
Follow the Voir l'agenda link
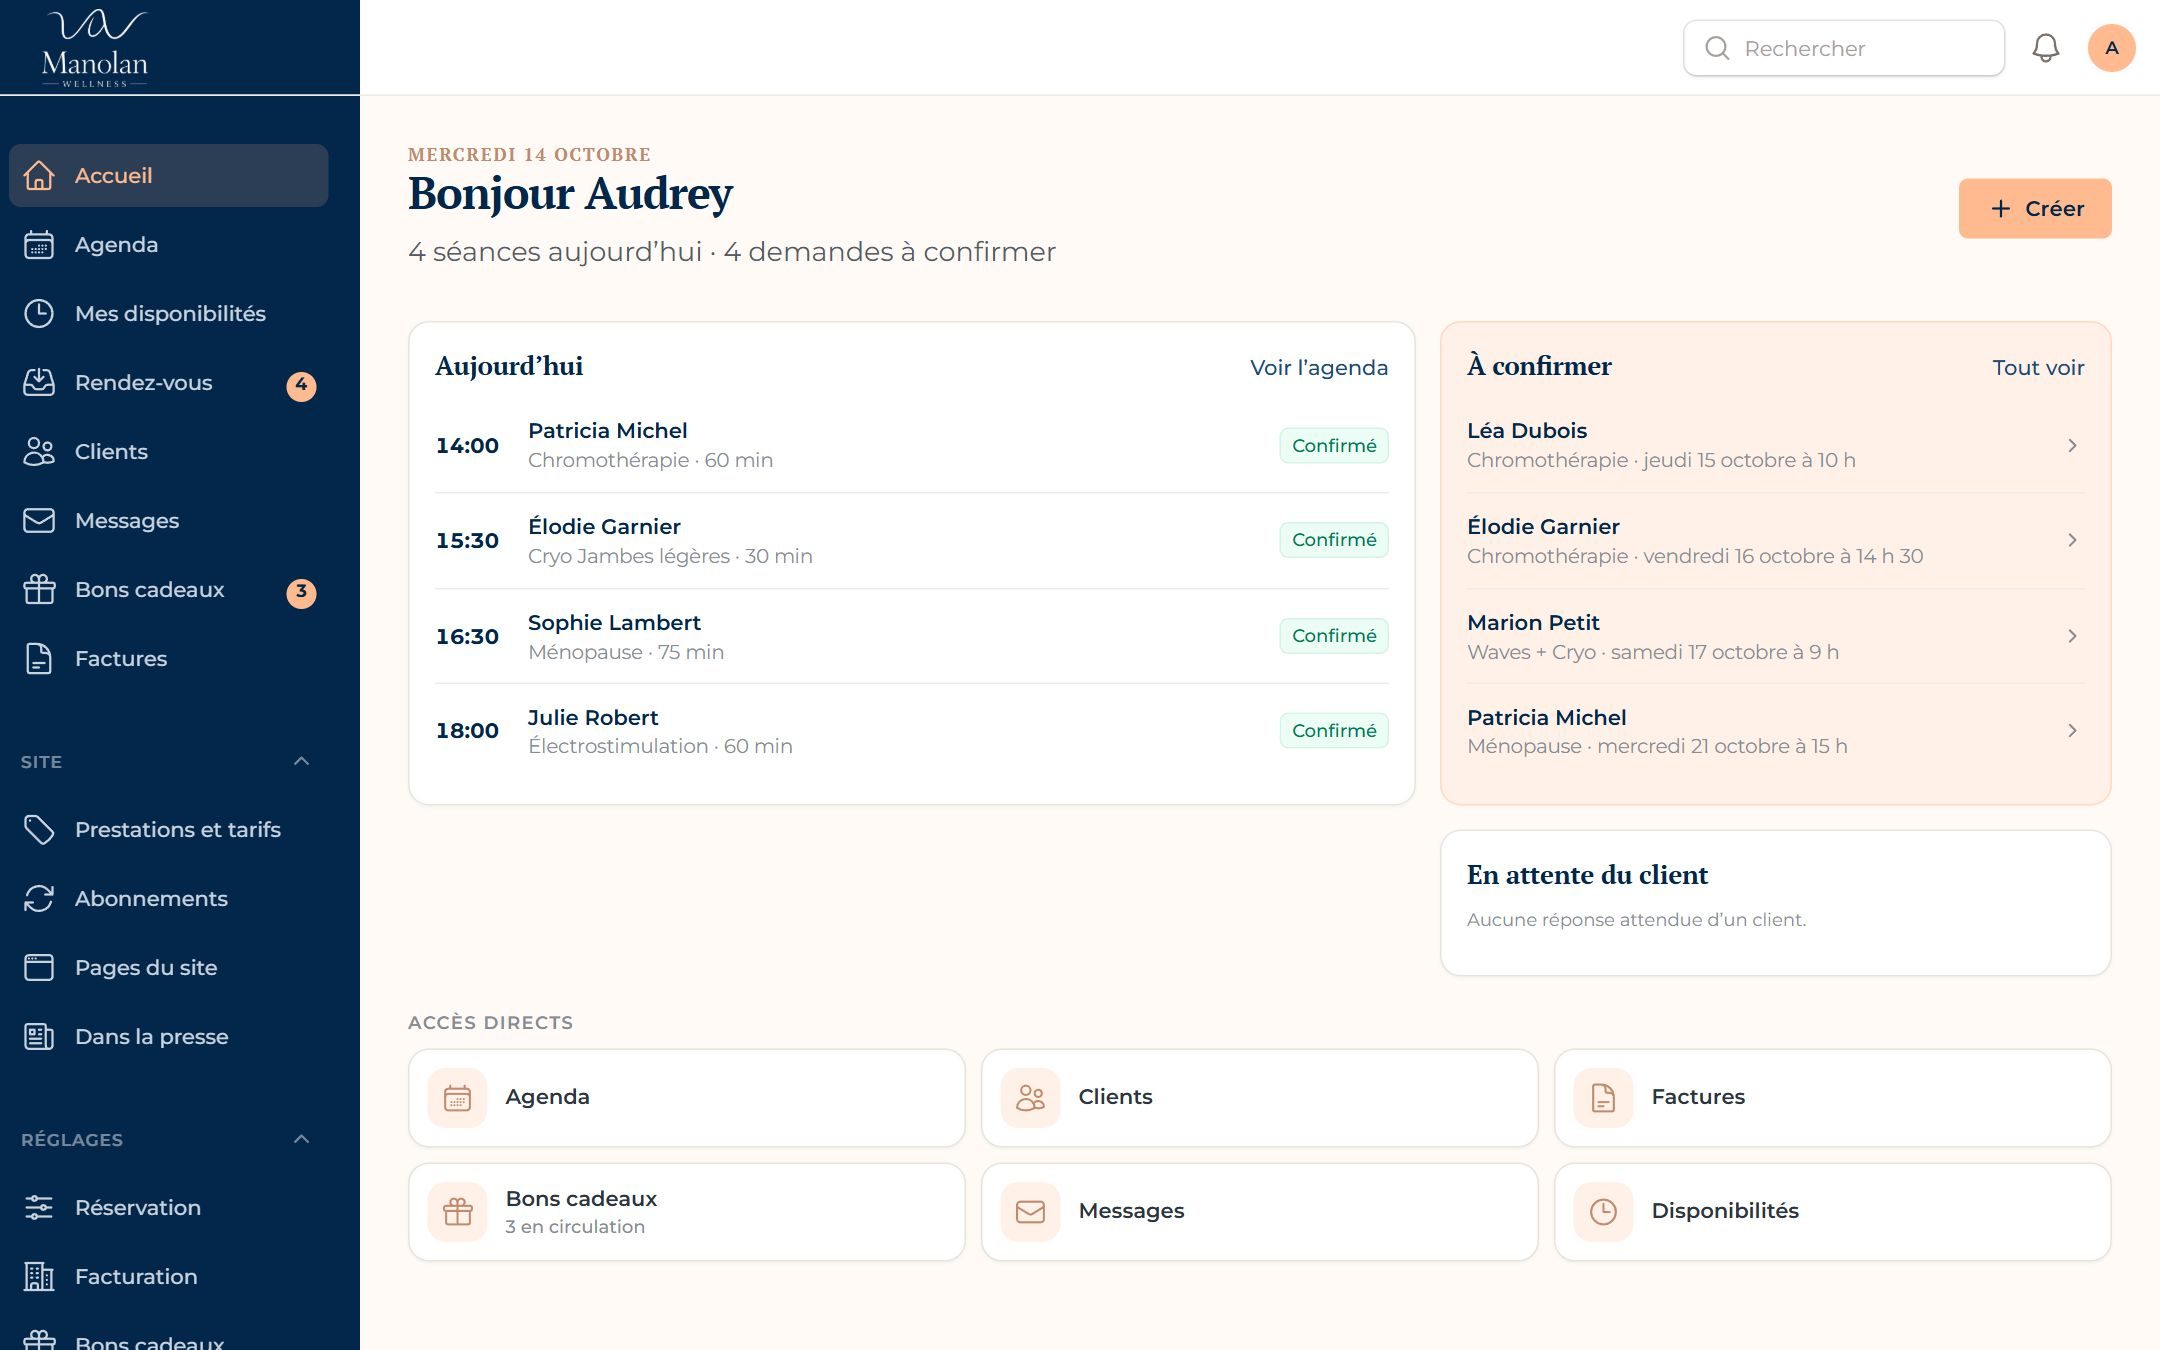[1318, 367]
